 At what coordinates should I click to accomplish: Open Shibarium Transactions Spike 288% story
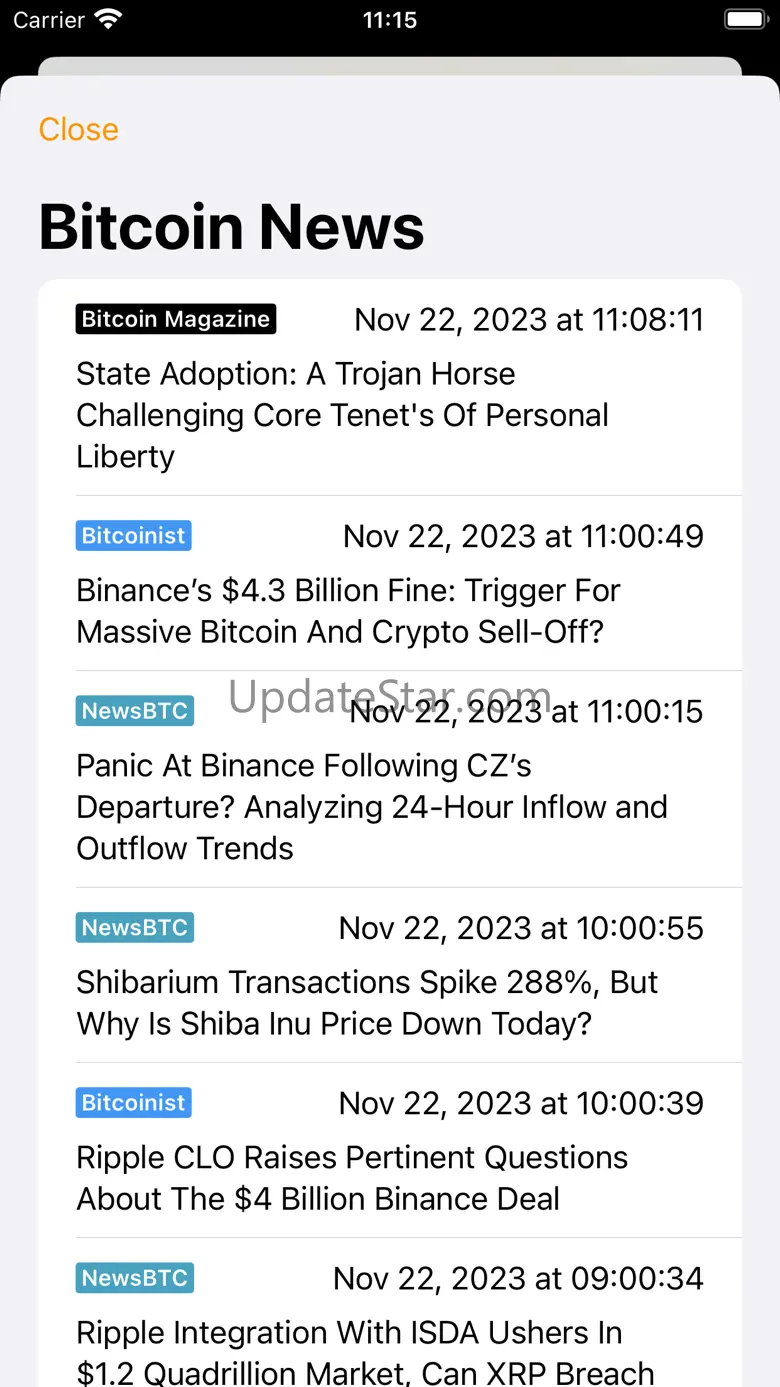(x=366, y=1003)
